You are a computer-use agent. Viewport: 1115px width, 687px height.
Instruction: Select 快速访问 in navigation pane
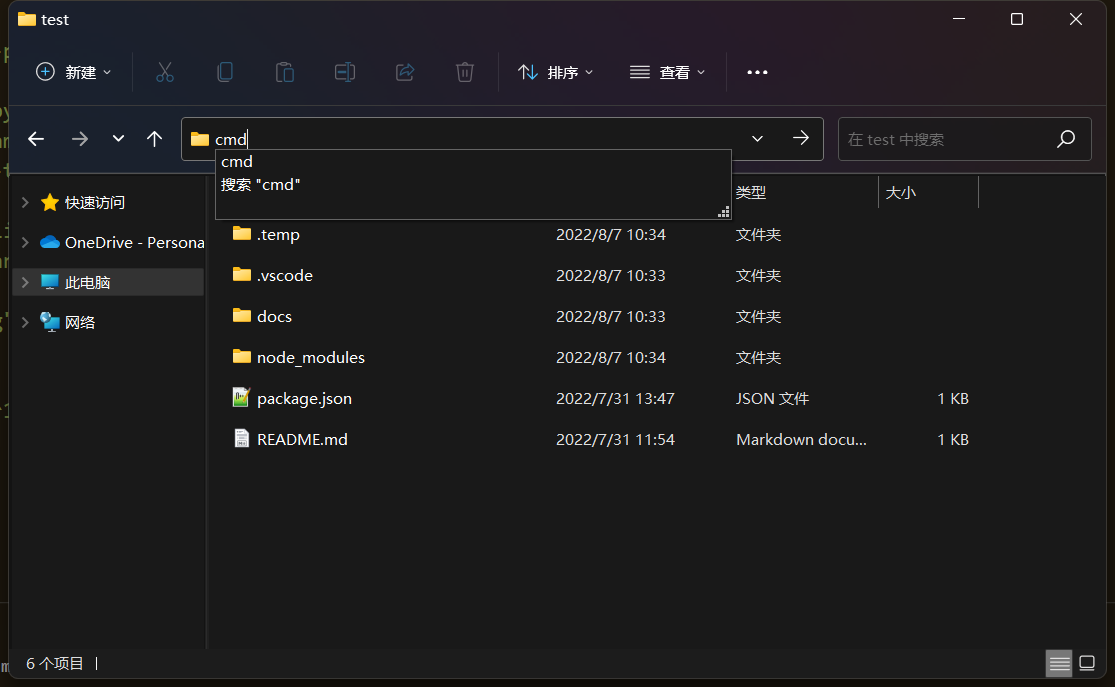pos(95,202)
